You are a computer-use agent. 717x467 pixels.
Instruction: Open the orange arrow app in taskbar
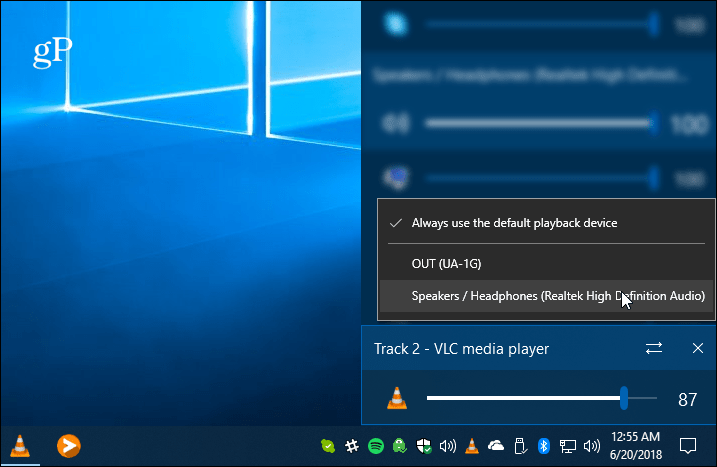click(x=69, y=446)
